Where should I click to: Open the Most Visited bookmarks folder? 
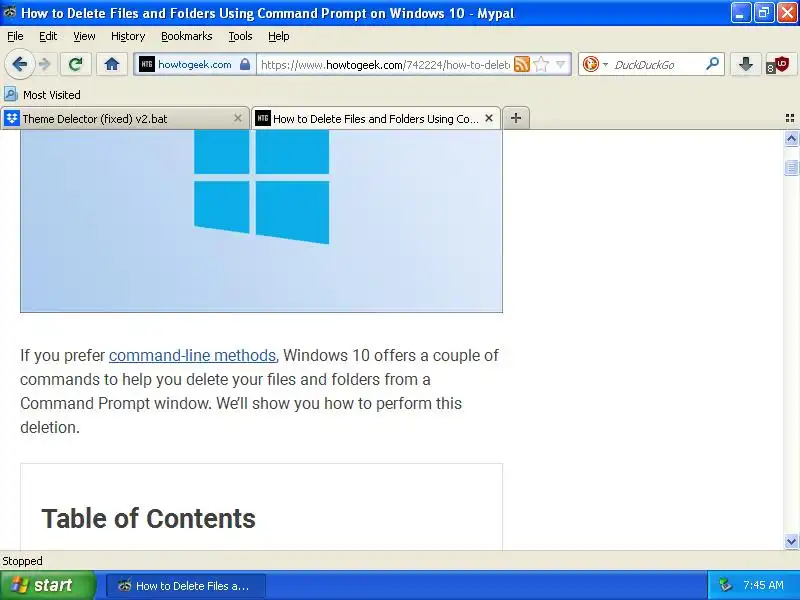click(x=42, y=94)
